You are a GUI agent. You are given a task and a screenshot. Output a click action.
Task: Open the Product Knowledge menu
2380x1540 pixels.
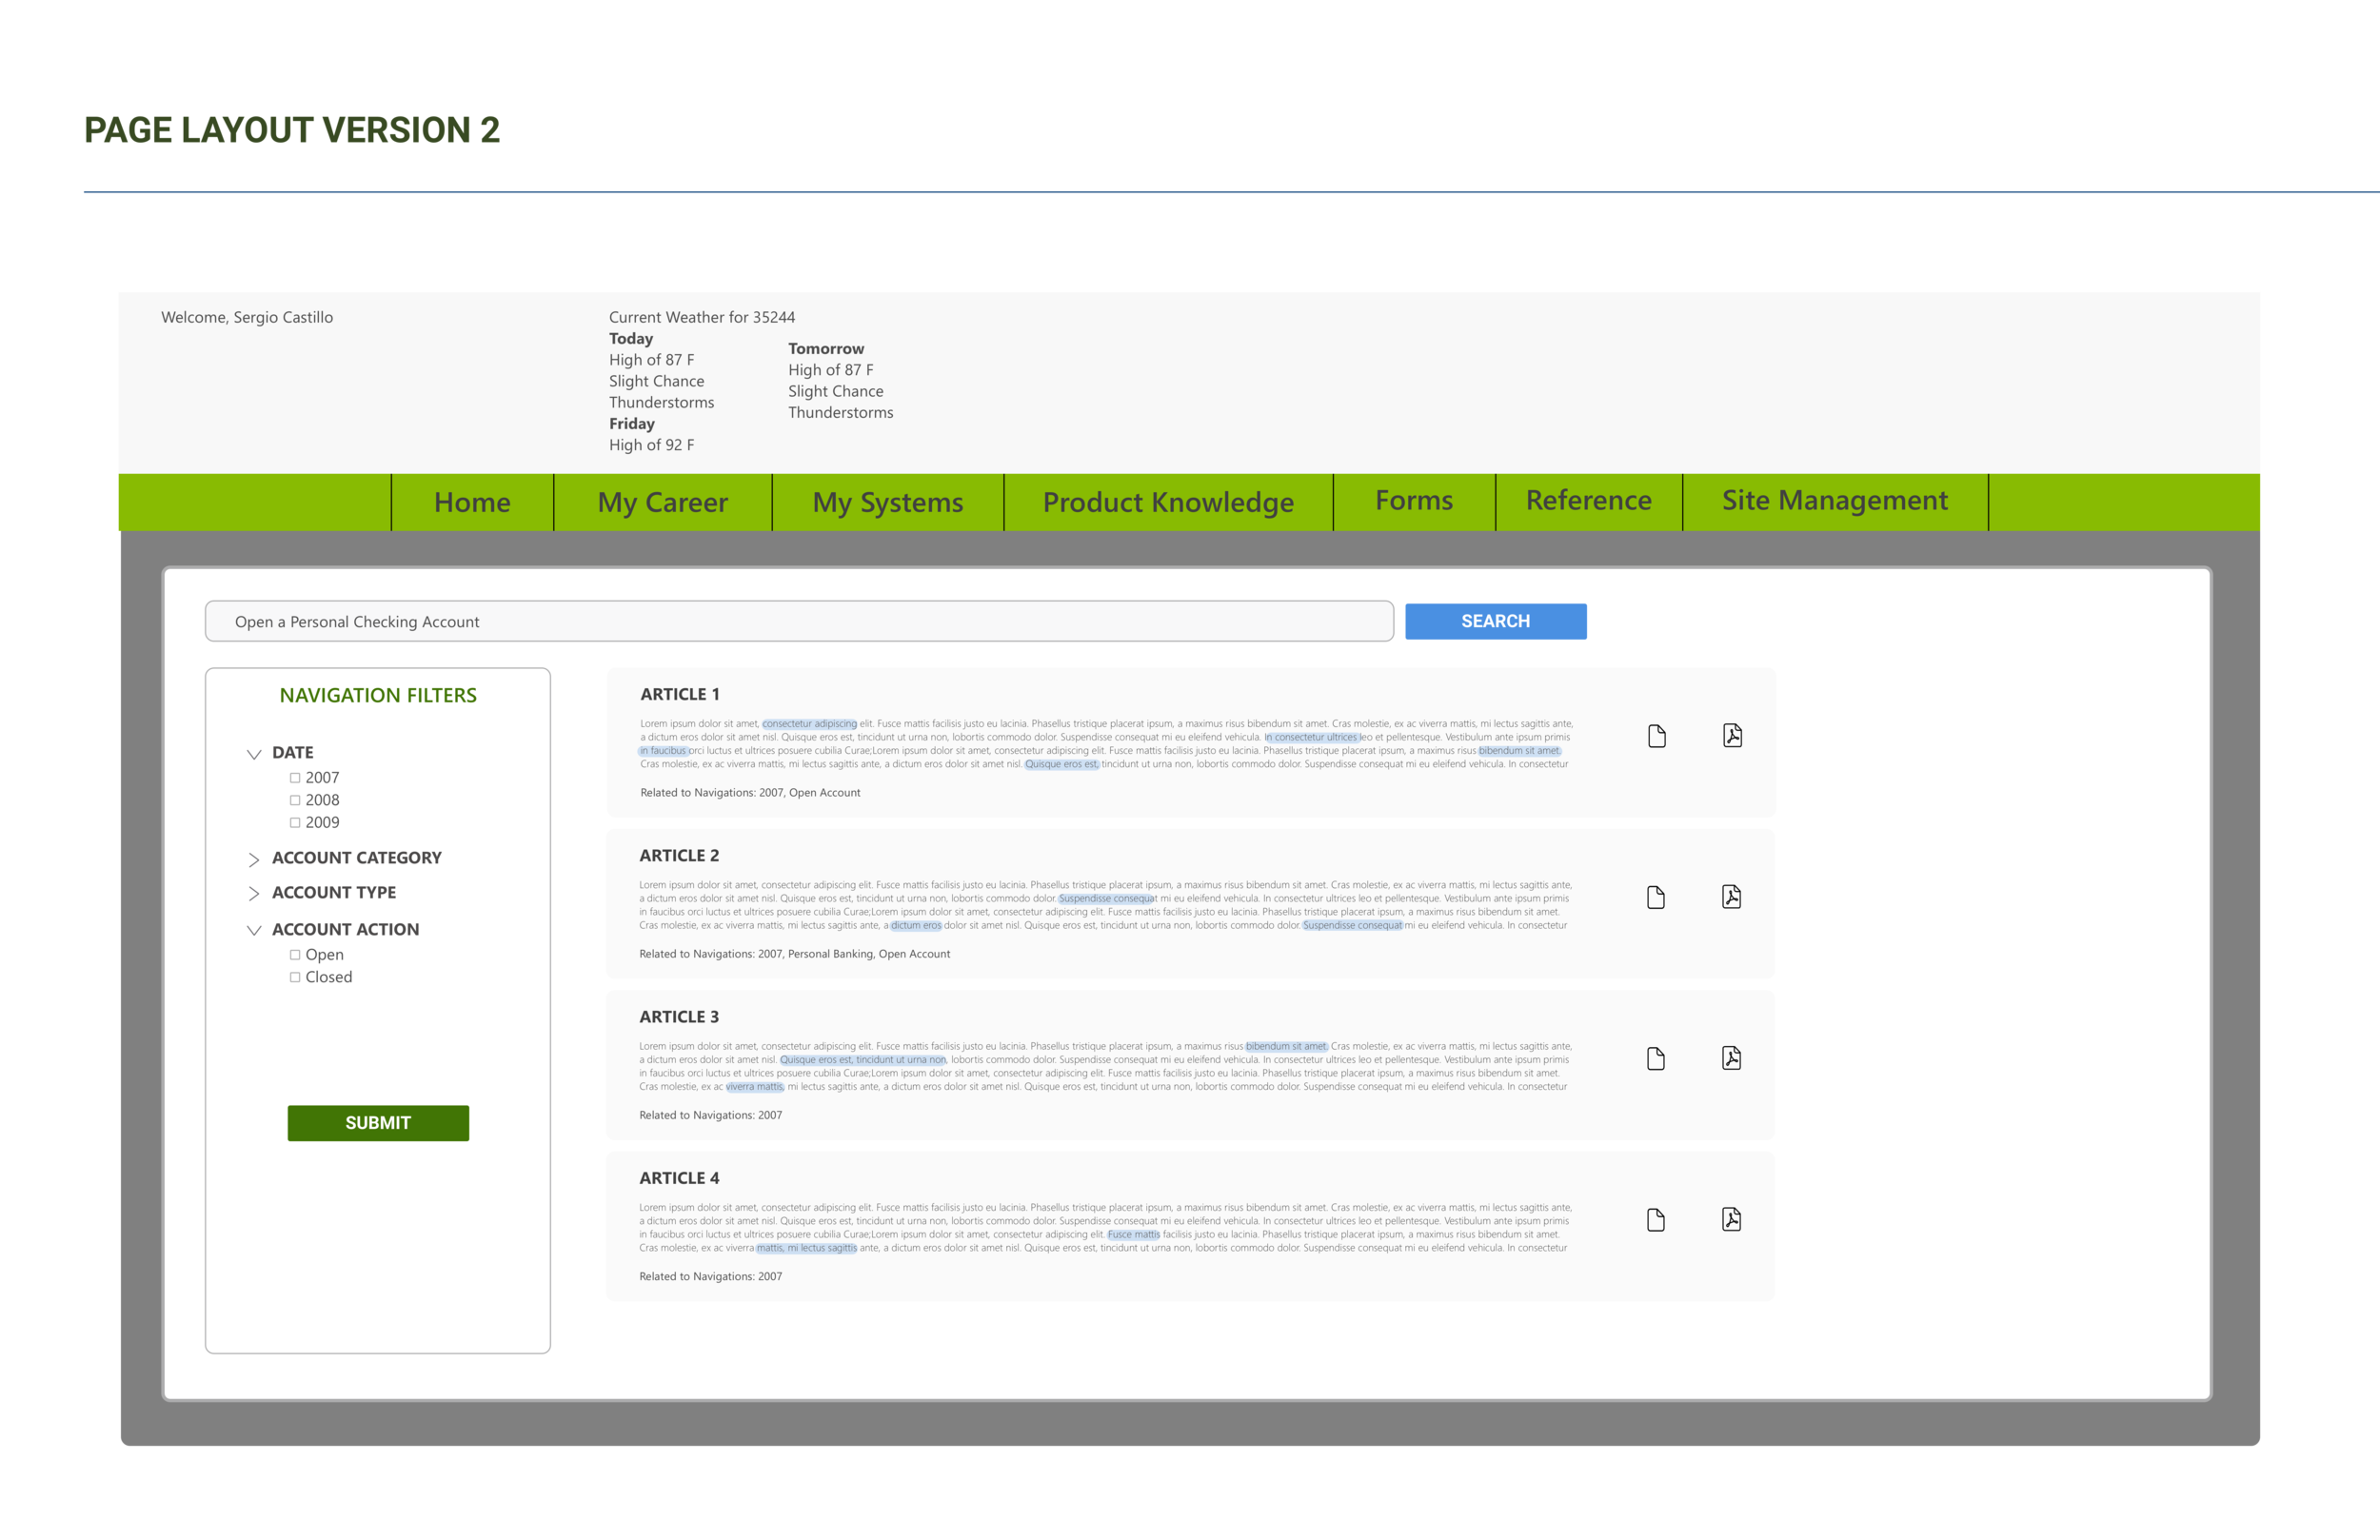coord(1168,502)
